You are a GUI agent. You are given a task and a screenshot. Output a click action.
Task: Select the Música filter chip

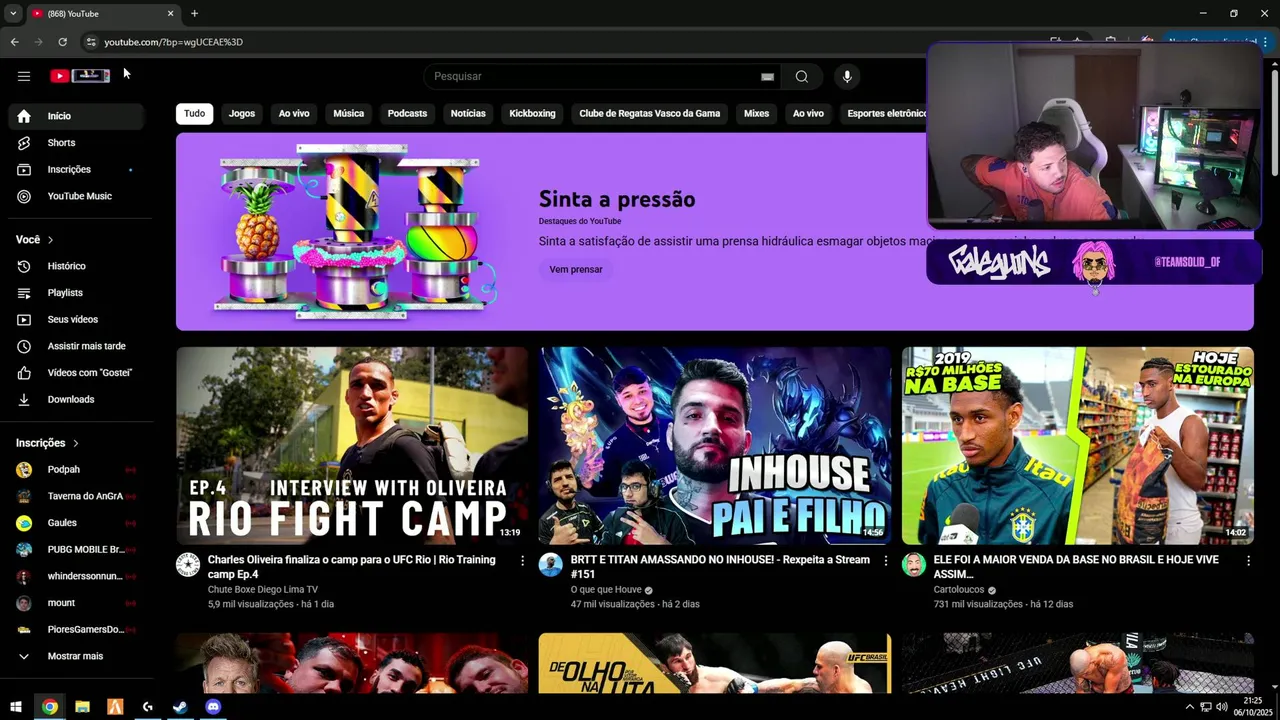point(348,114)
